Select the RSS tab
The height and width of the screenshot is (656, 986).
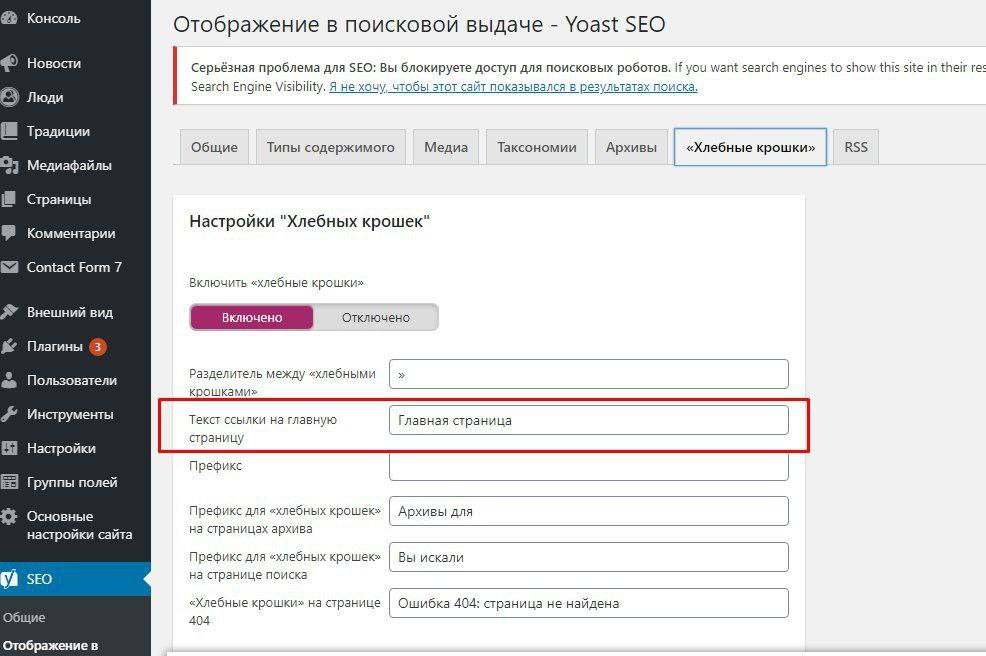pyautogui.click(x=856, y=147)
